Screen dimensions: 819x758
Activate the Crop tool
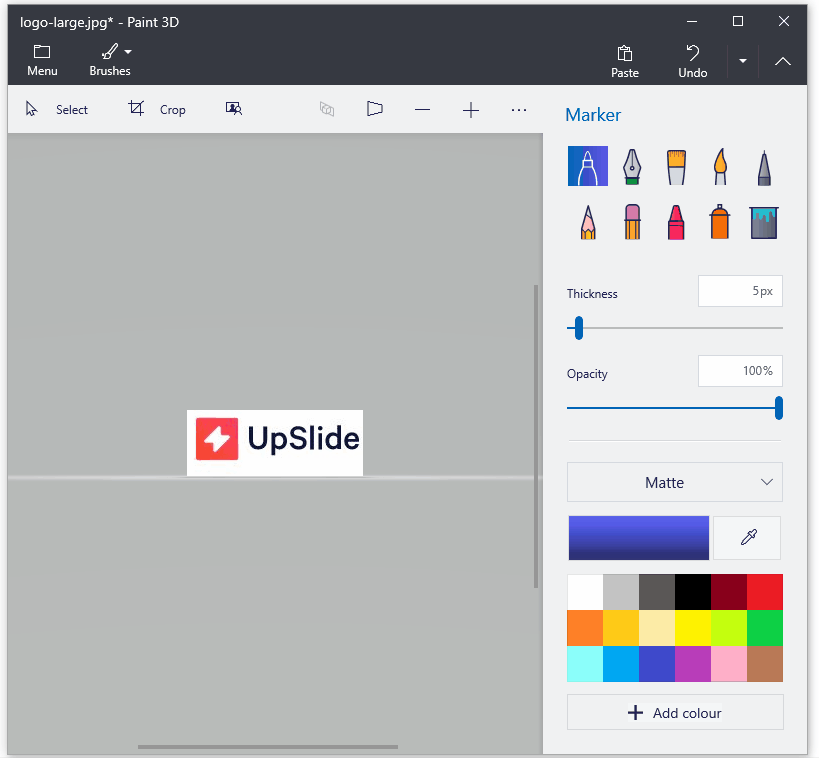coord(157,109)
